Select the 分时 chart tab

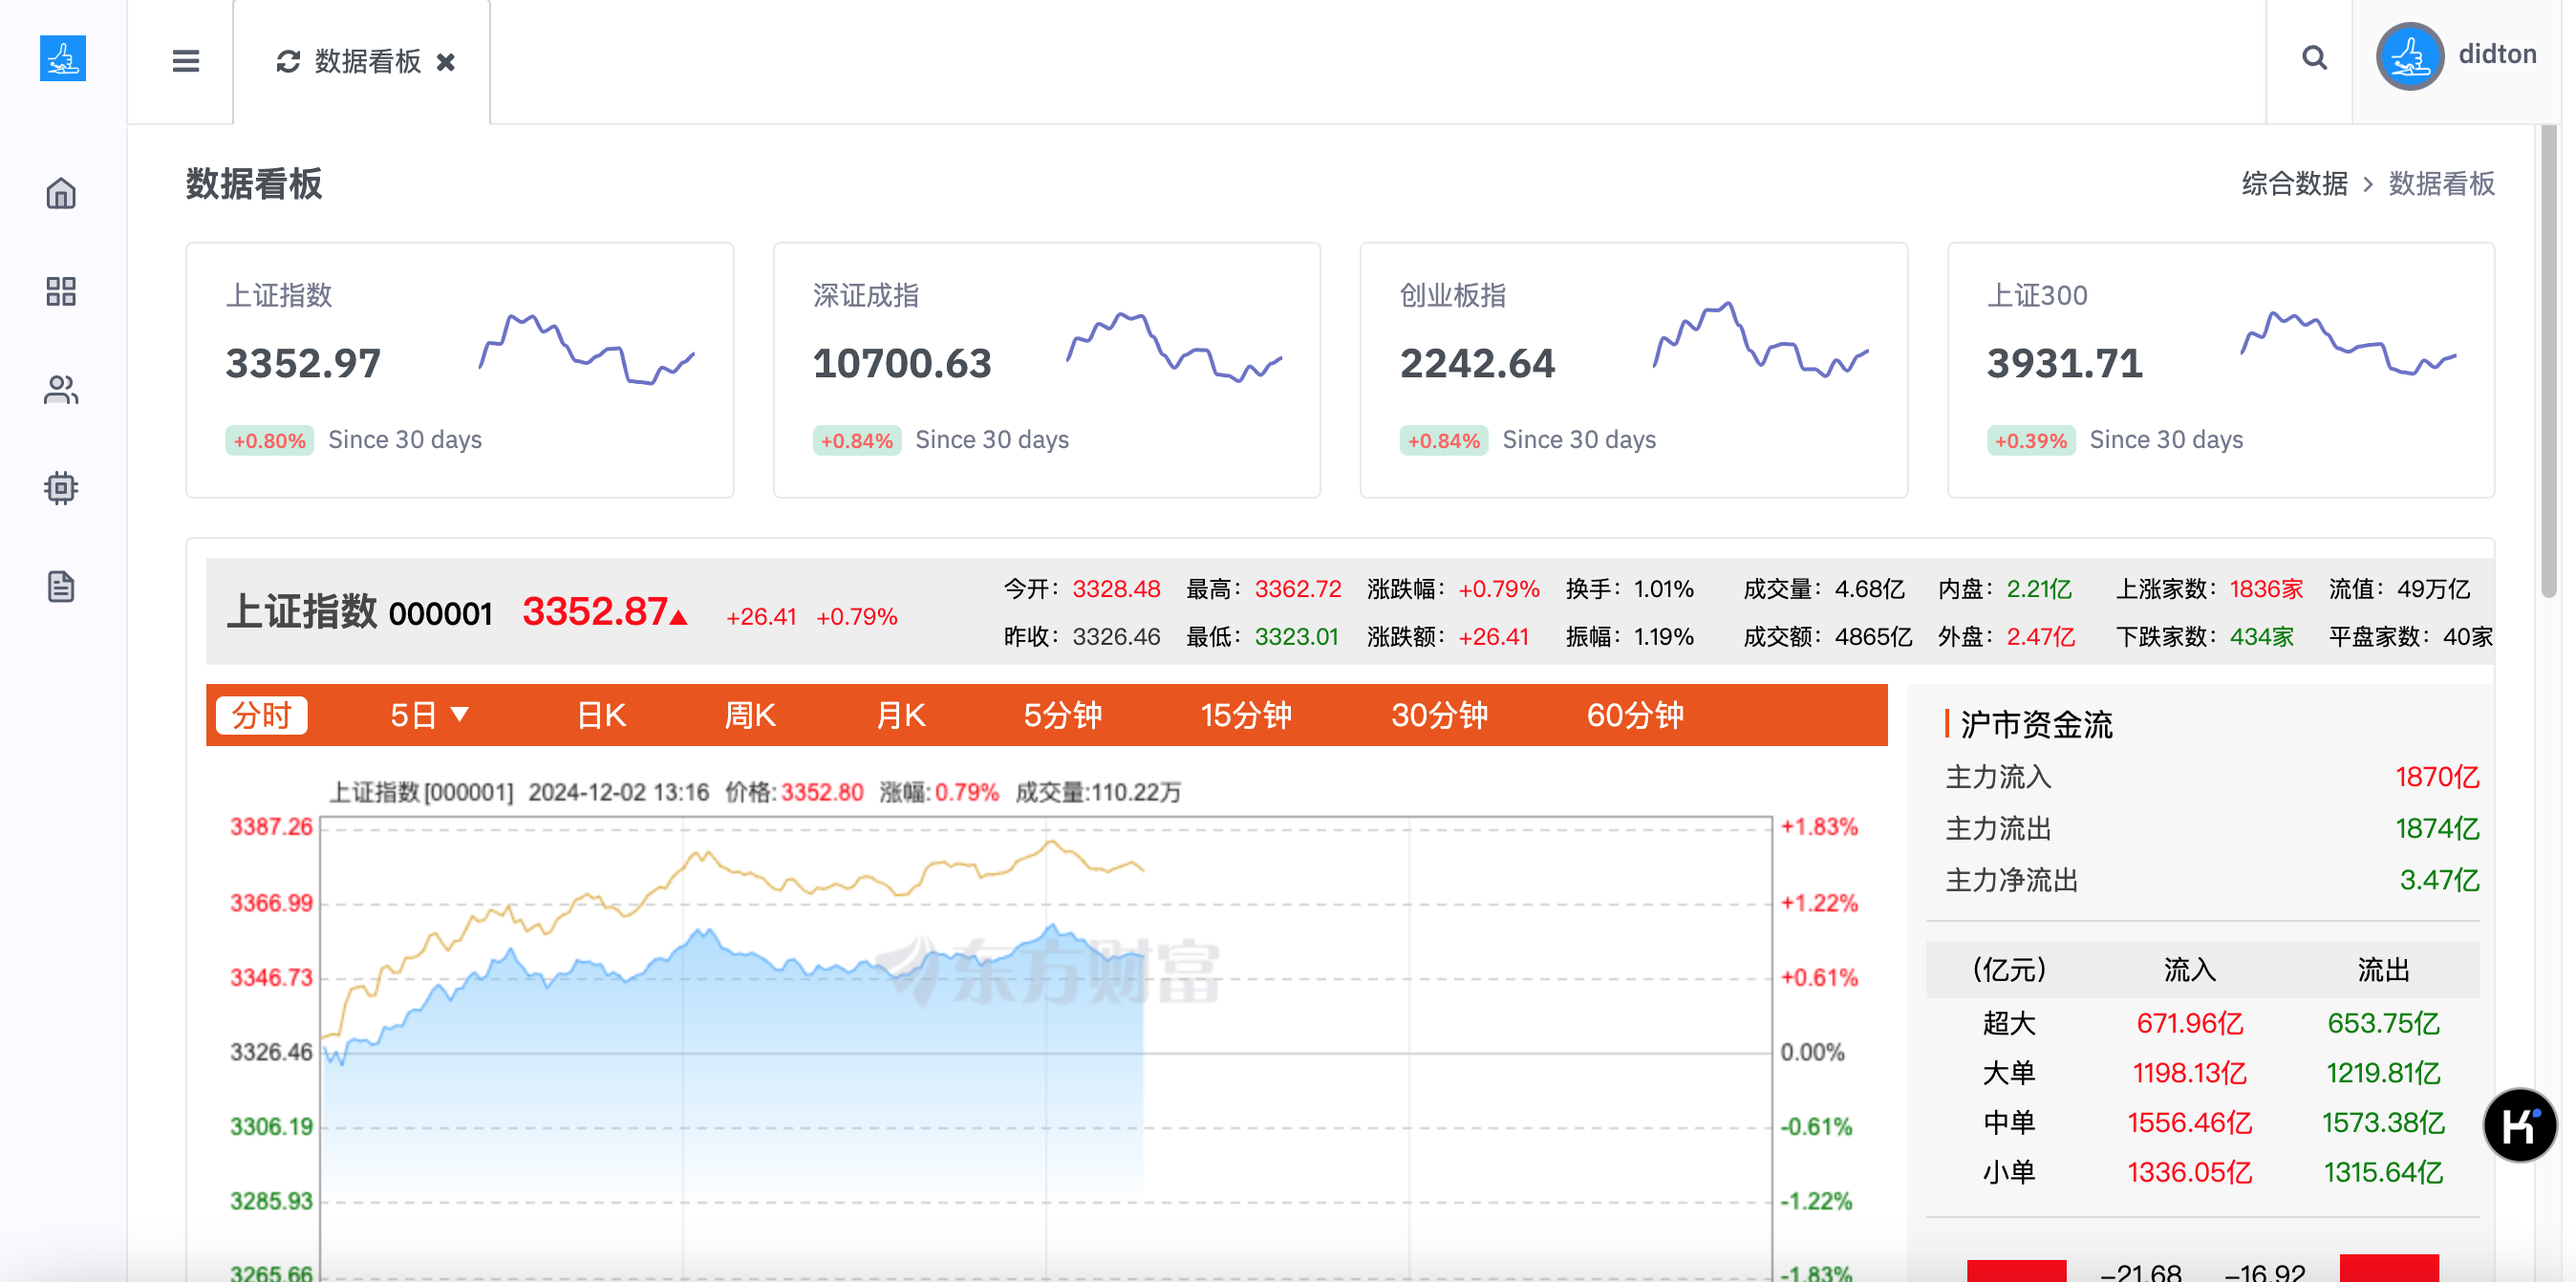point(262,715)
